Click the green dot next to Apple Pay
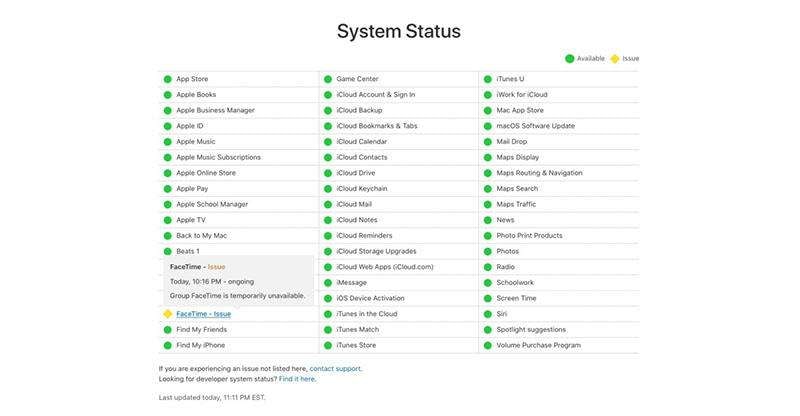 [x=168, y=189]
